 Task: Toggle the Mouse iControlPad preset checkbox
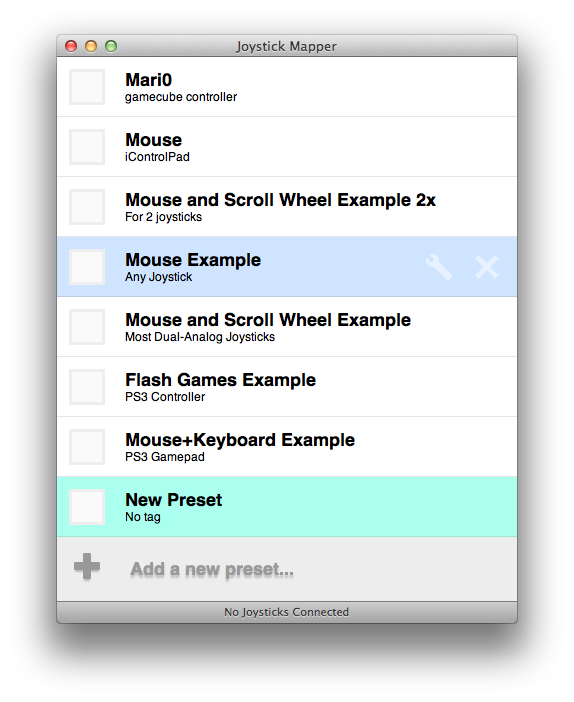(87, 147)
